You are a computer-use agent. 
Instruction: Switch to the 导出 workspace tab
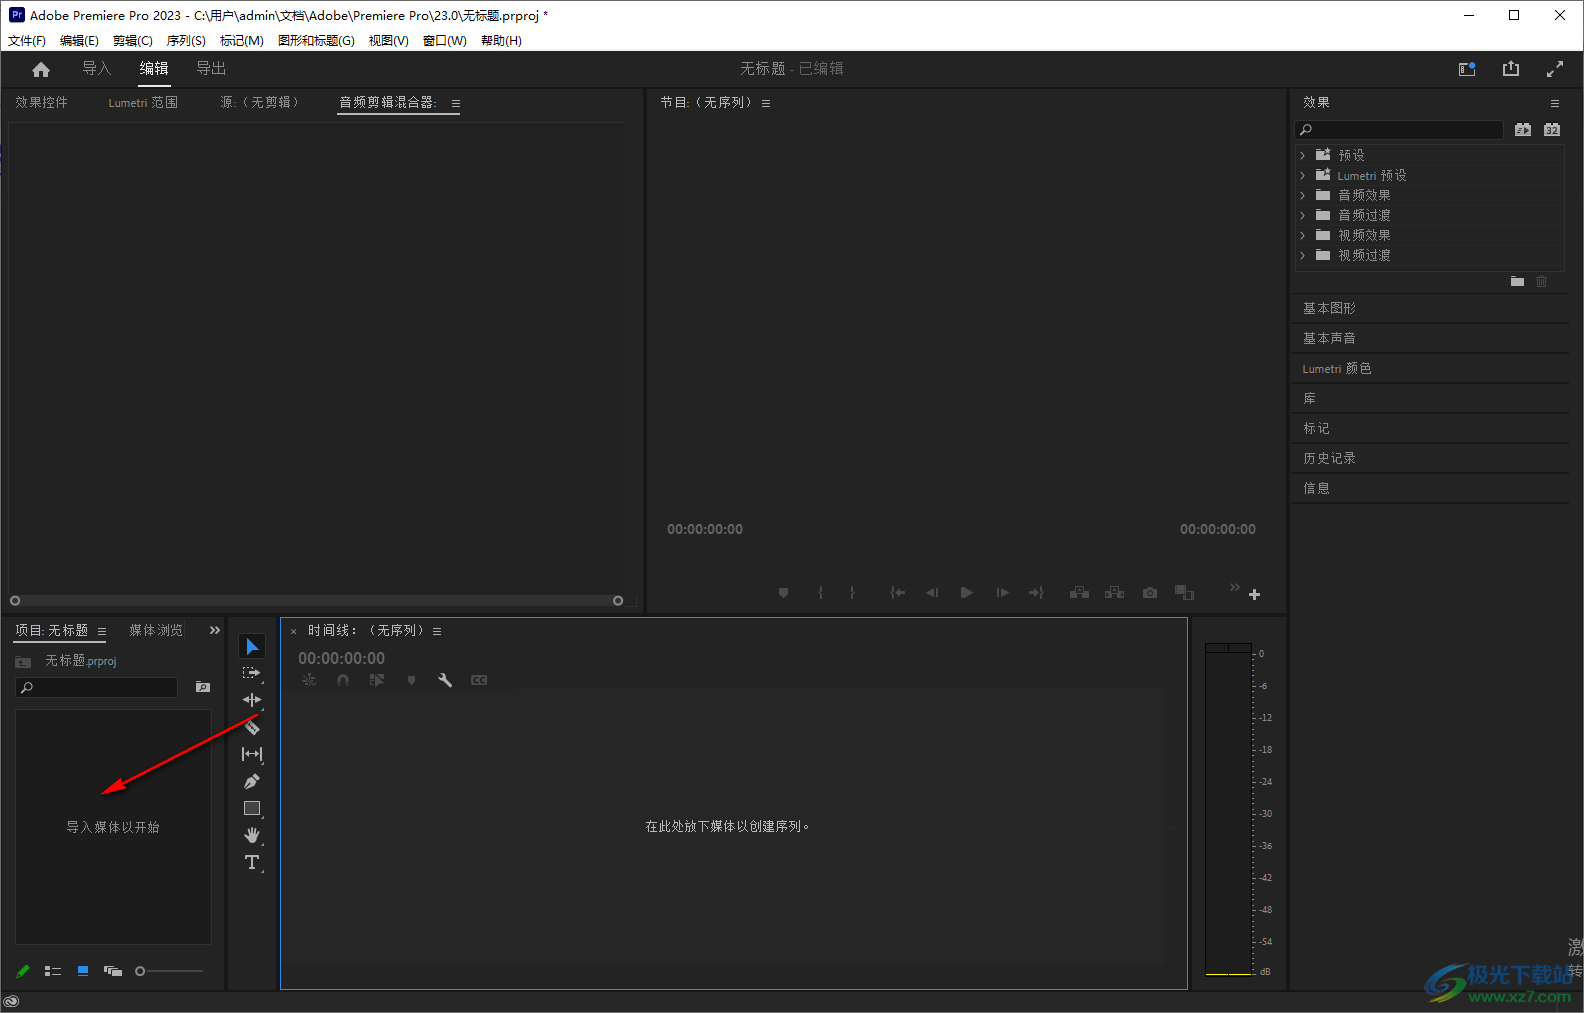point(211,68)
